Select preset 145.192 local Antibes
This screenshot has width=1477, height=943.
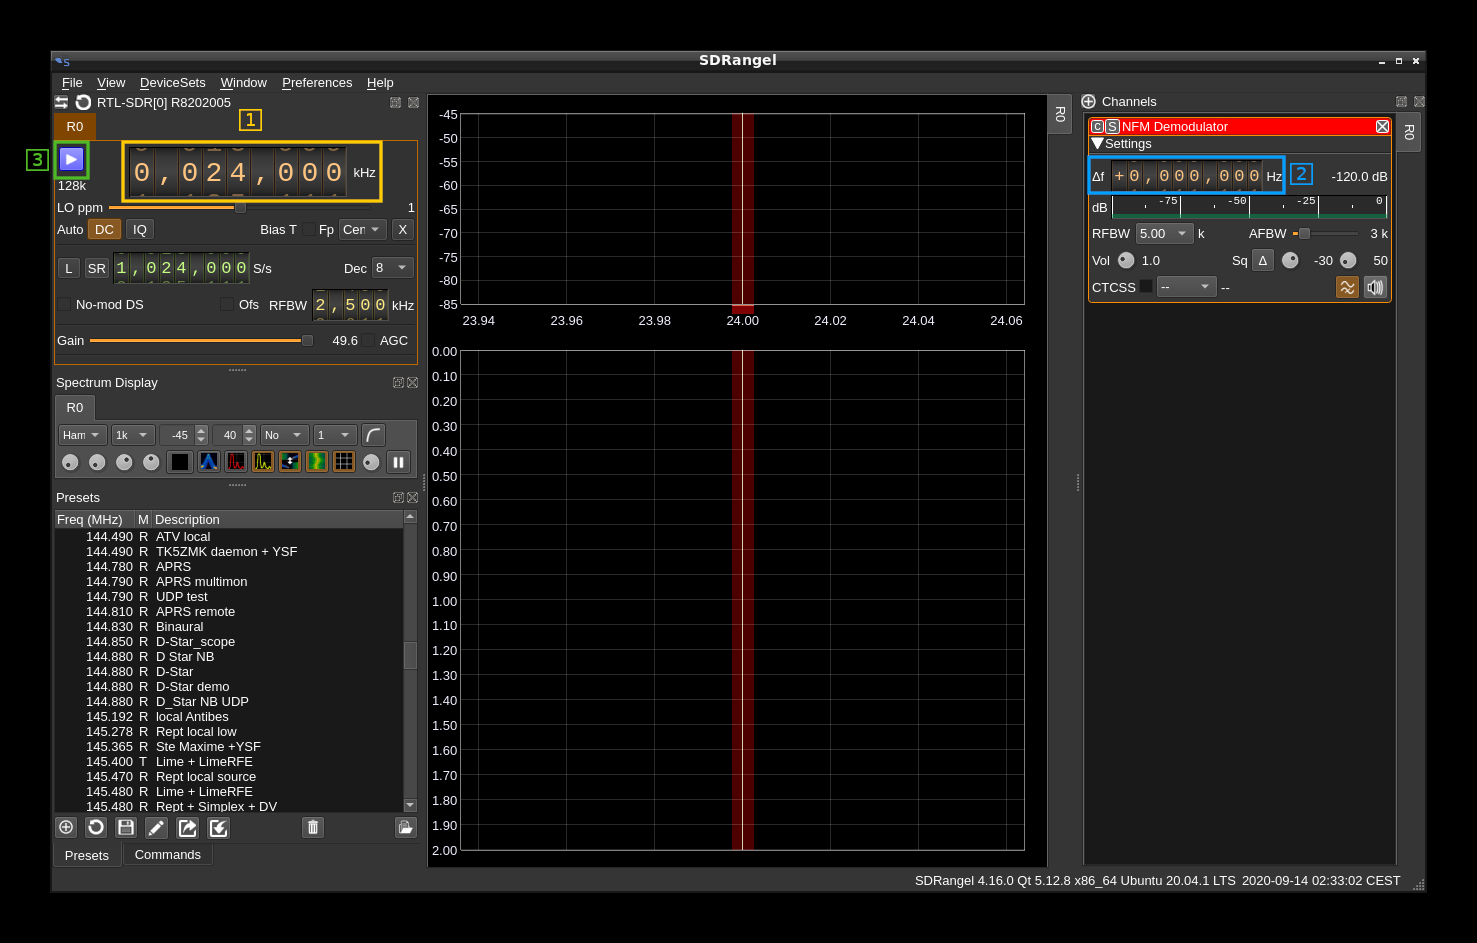coord(229,716)
